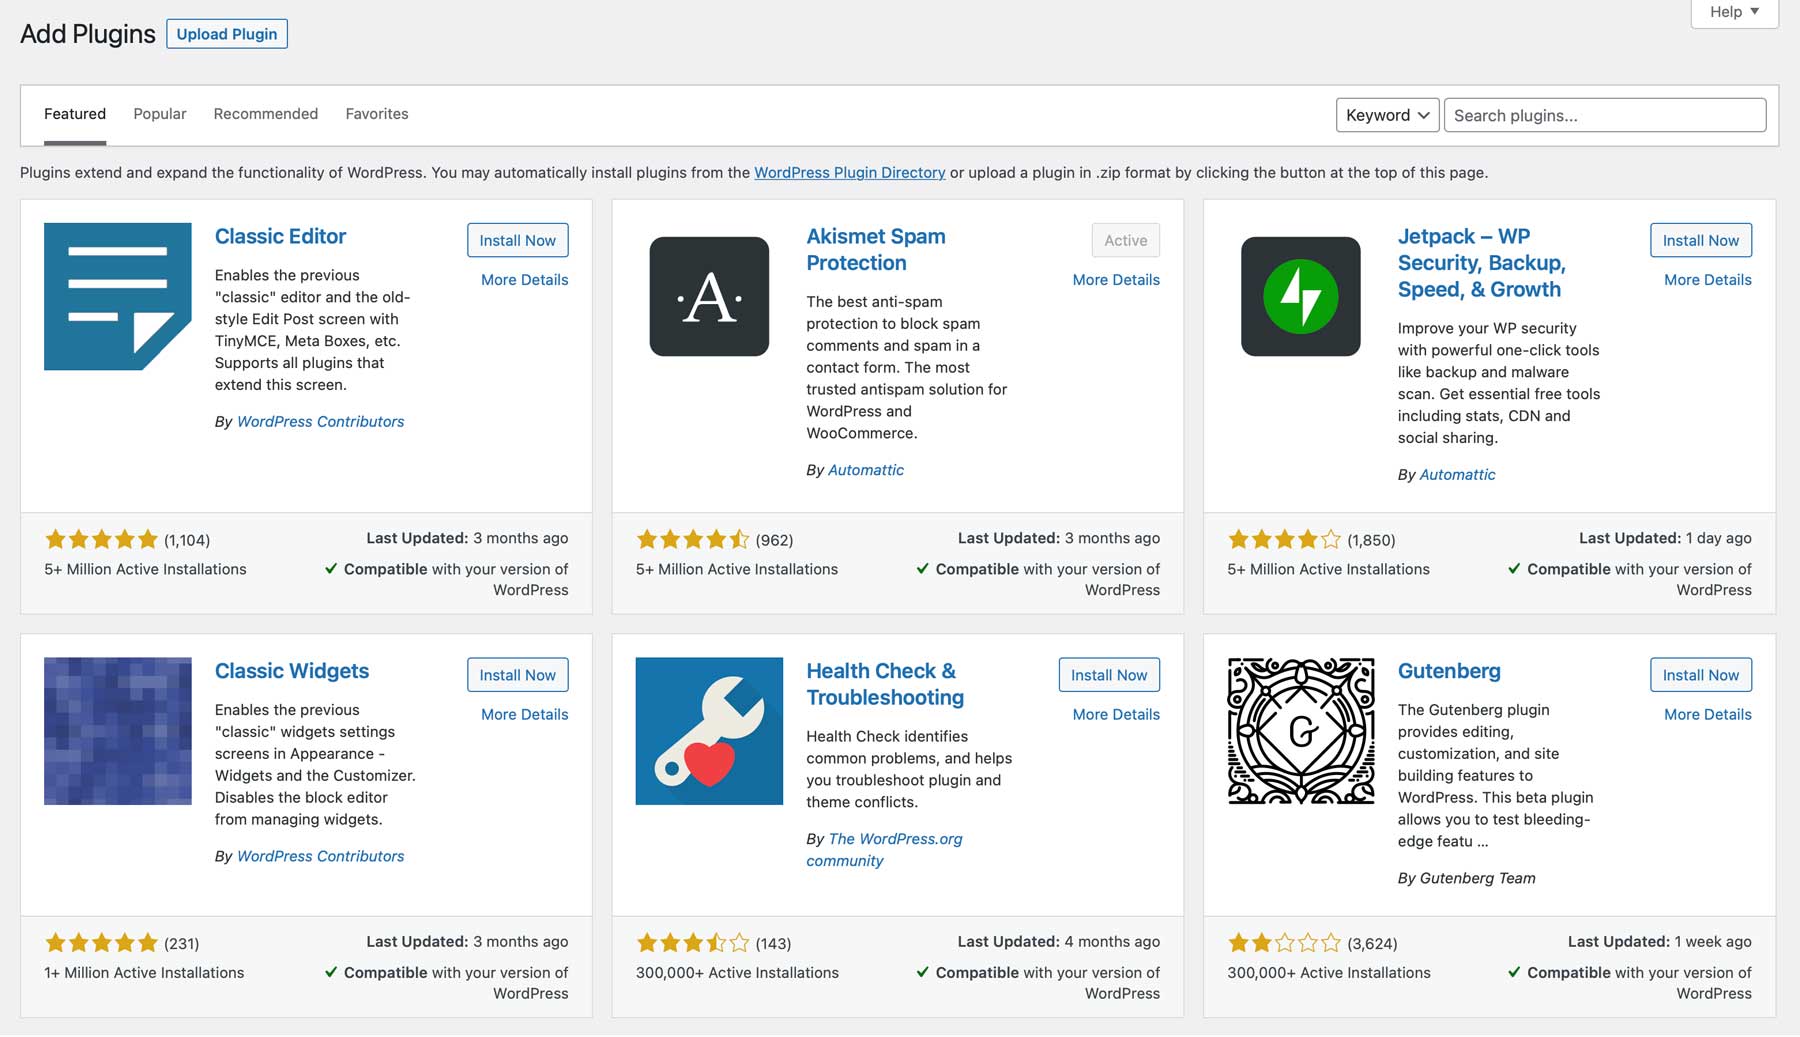This screenshot has width=1800, height=1037.
Task: Click the compatibility checkmark under Jetpack
Action: tap(1516, 569)
